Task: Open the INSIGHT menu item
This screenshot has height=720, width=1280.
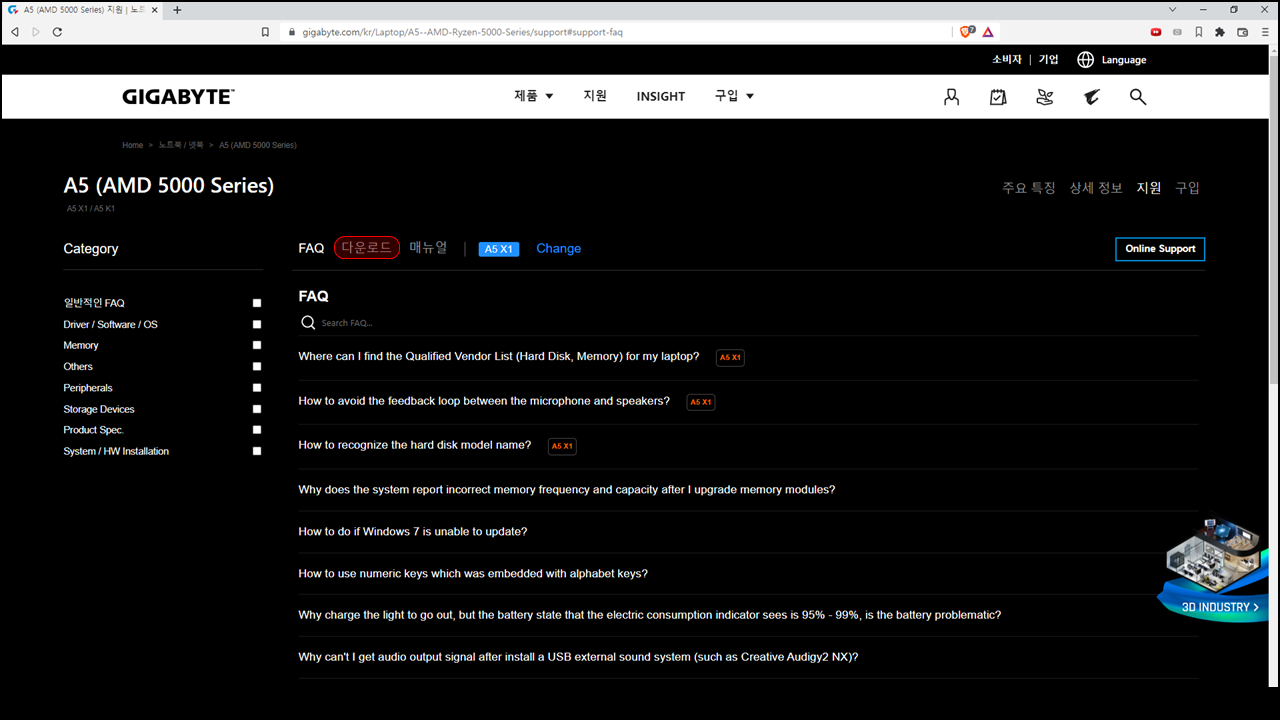Action: click(x=661, y=97)
